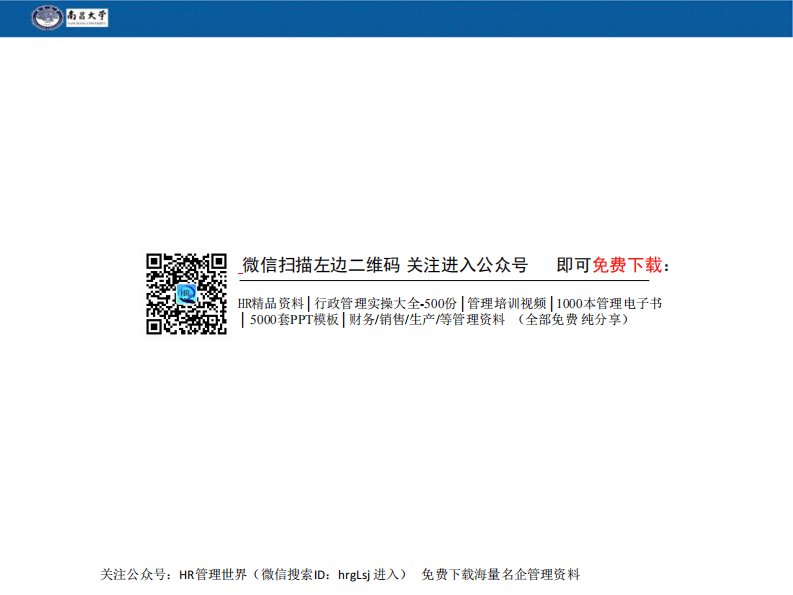Viewport: 793px width, 595px height.
Task: Click the text '1000本管理电子书'
Action: pos(609,304)
